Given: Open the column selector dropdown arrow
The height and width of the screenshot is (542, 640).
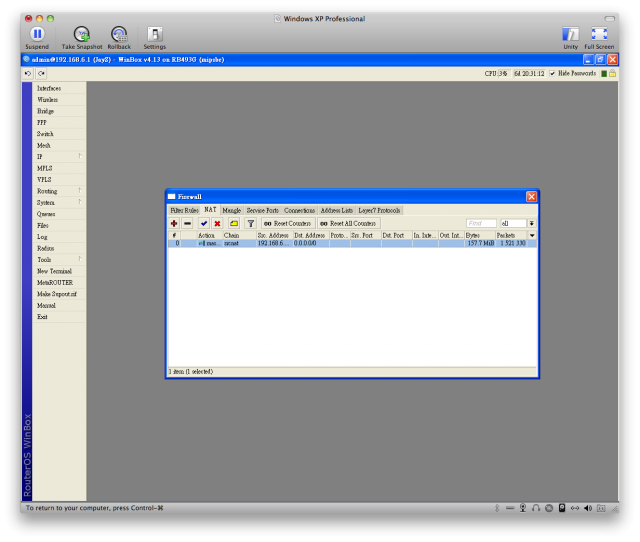Looking at the screenshot, I should 532,235.
